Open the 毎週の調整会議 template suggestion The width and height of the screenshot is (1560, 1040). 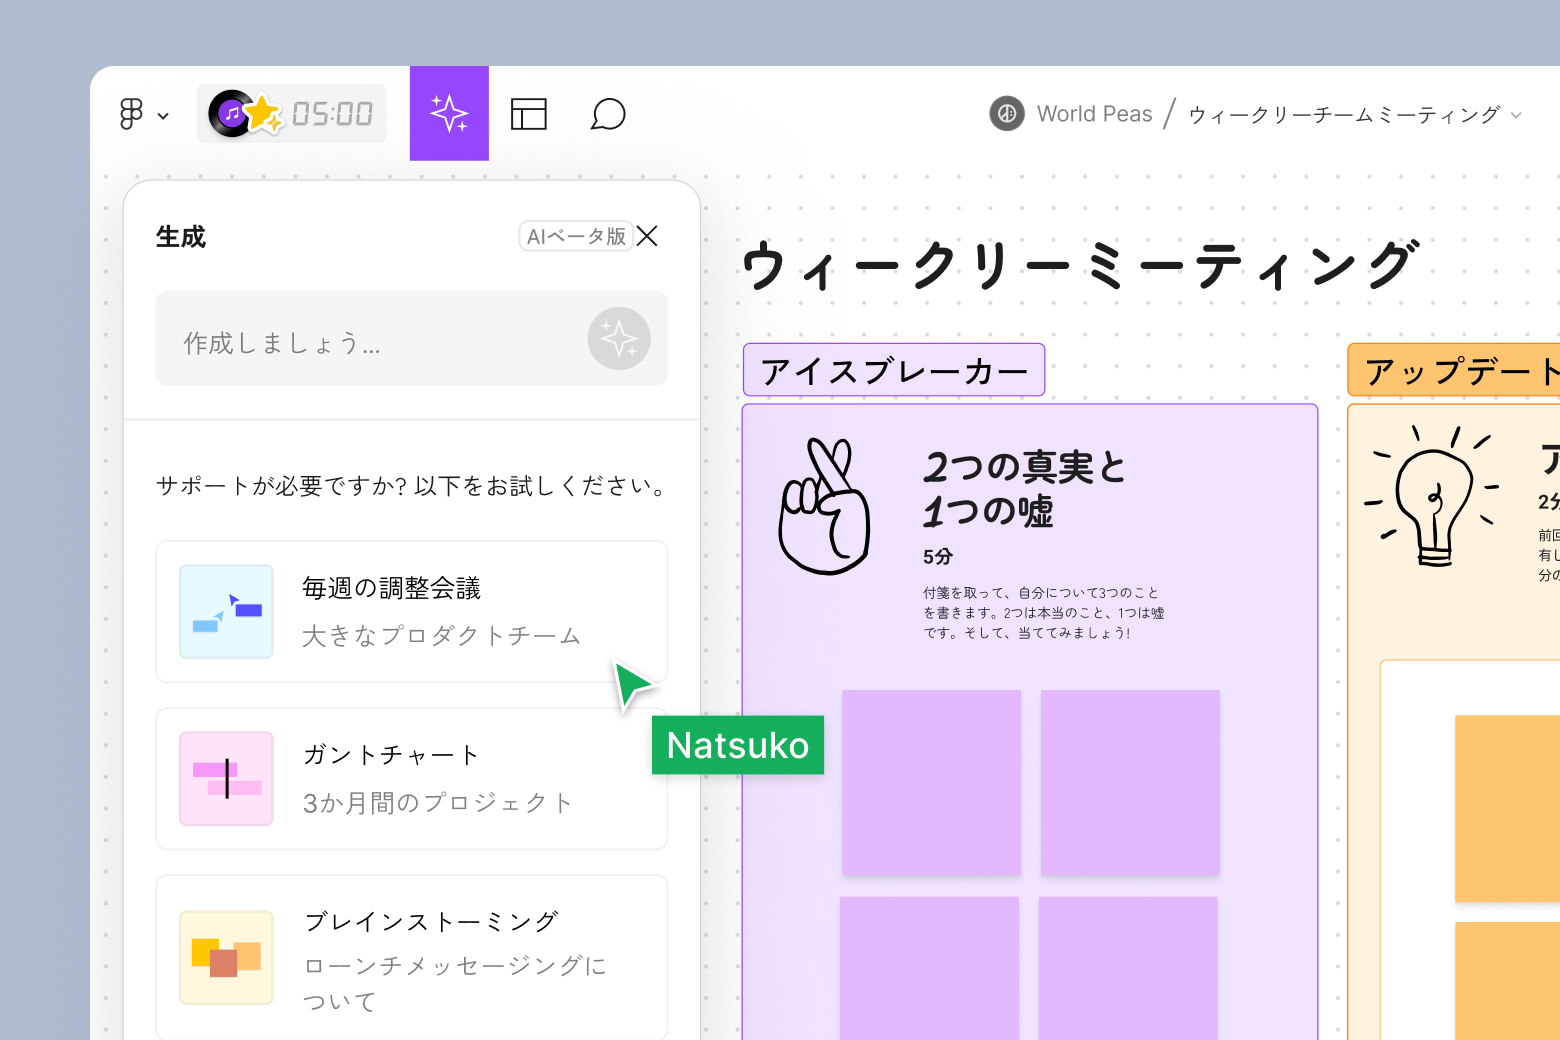coord(411,612)
